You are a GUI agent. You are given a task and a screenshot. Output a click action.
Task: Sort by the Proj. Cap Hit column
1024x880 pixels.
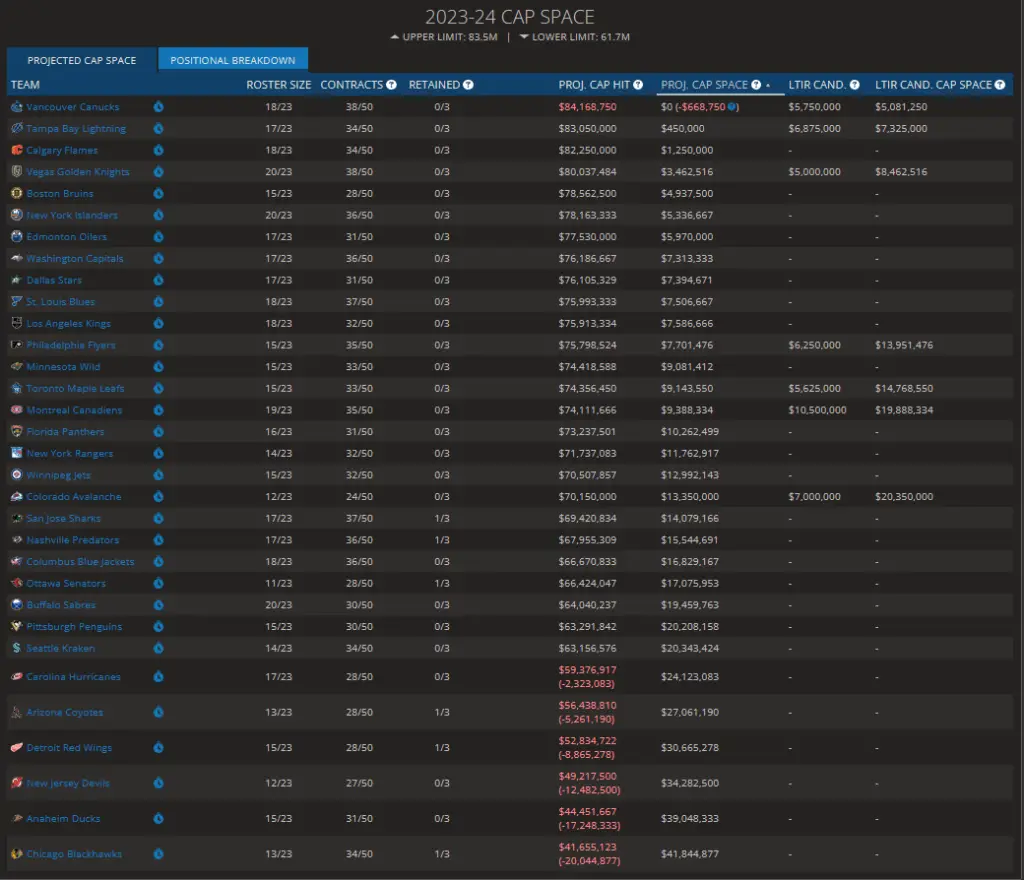pos(594,85)
